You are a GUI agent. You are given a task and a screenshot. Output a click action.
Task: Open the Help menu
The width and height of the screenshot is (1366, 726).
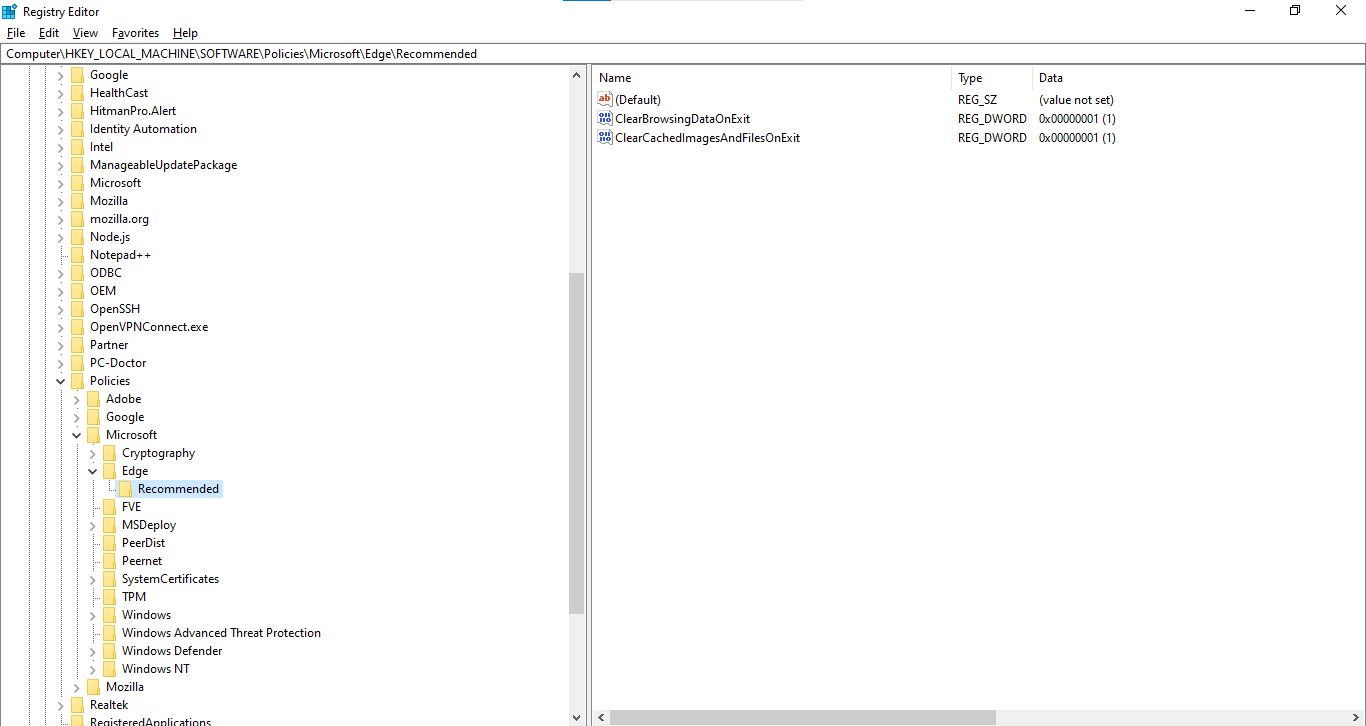185,33
